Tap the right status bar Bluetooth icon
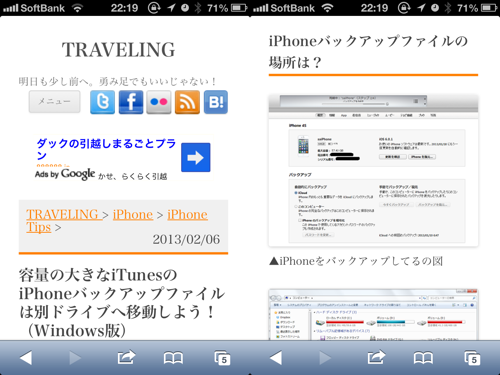The height and width of the screenshot is (375, 500). coord(448,8)
